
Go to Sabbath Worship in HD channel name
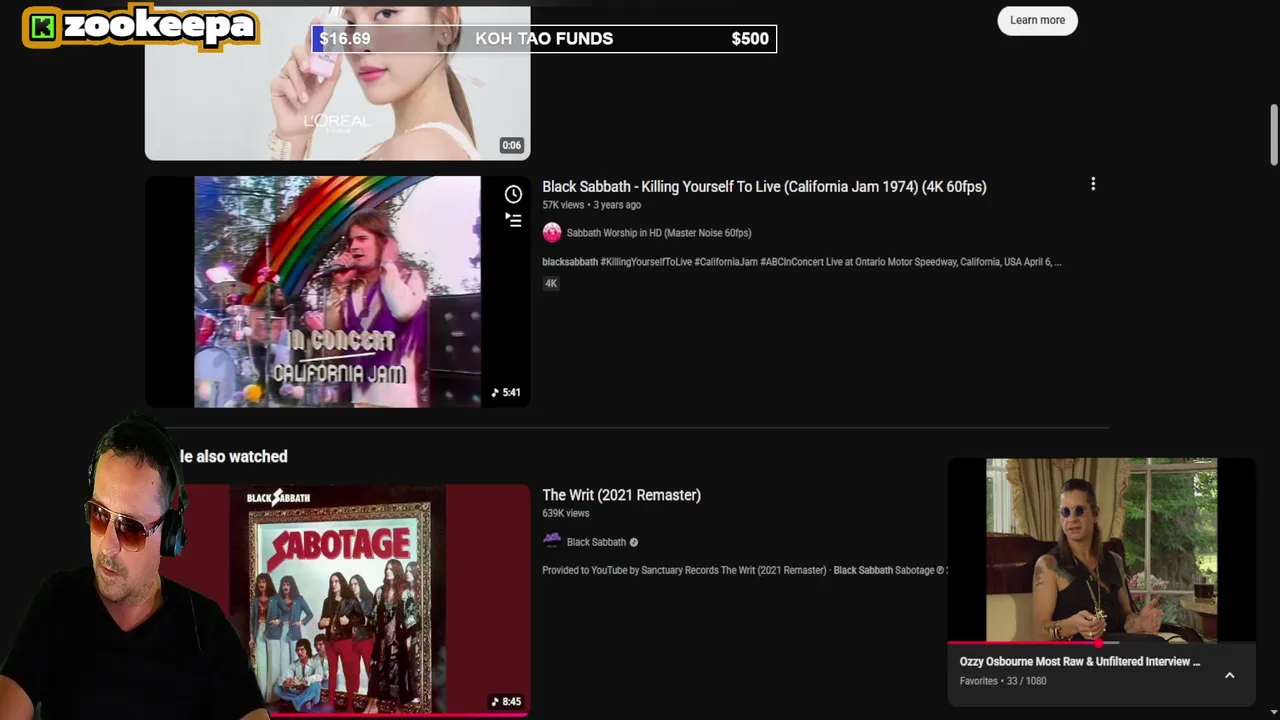tap(659, 233)
